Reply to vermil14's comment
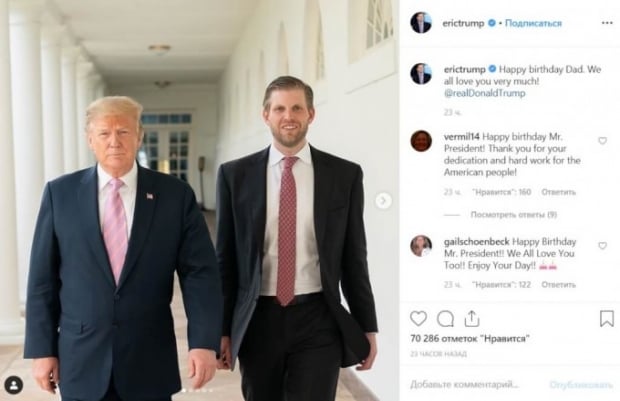The height and width of the screenshot is (401, 620). coord(558,192)
